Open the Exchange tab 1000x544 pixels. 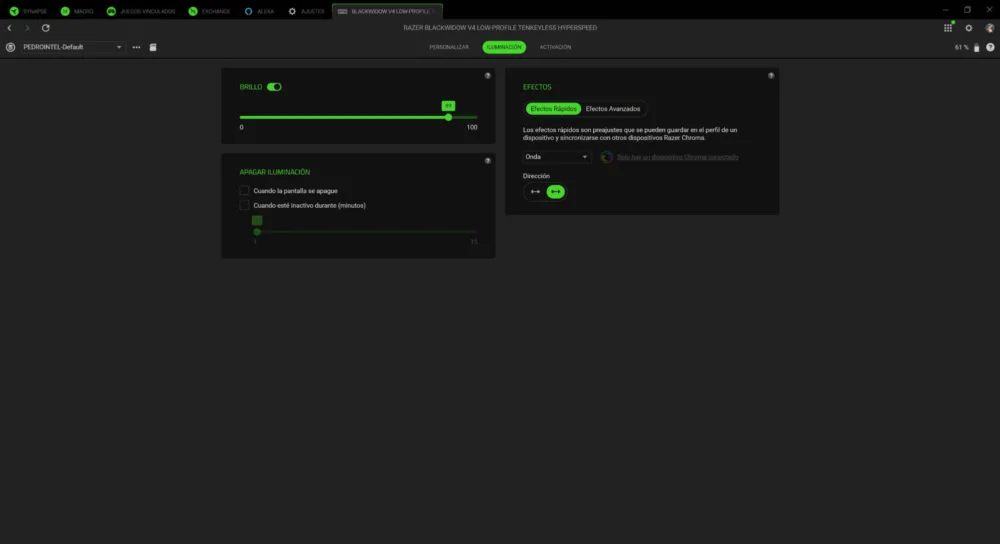point(209,11)
